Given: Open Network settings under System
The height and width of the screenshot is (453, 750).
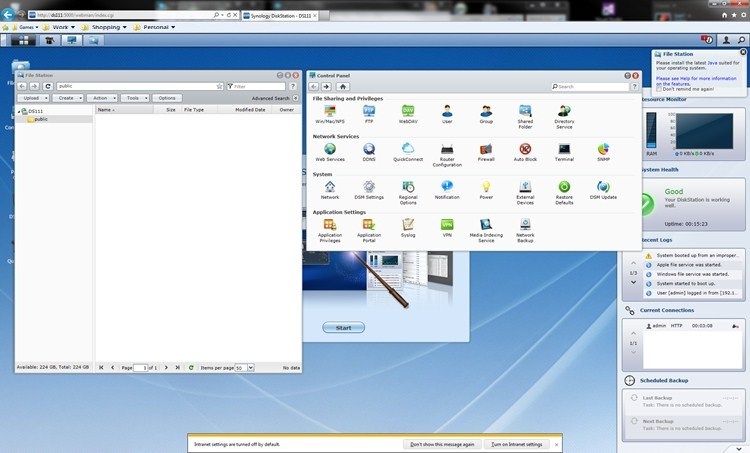Looking at the screenshot, I should [330, 189].
